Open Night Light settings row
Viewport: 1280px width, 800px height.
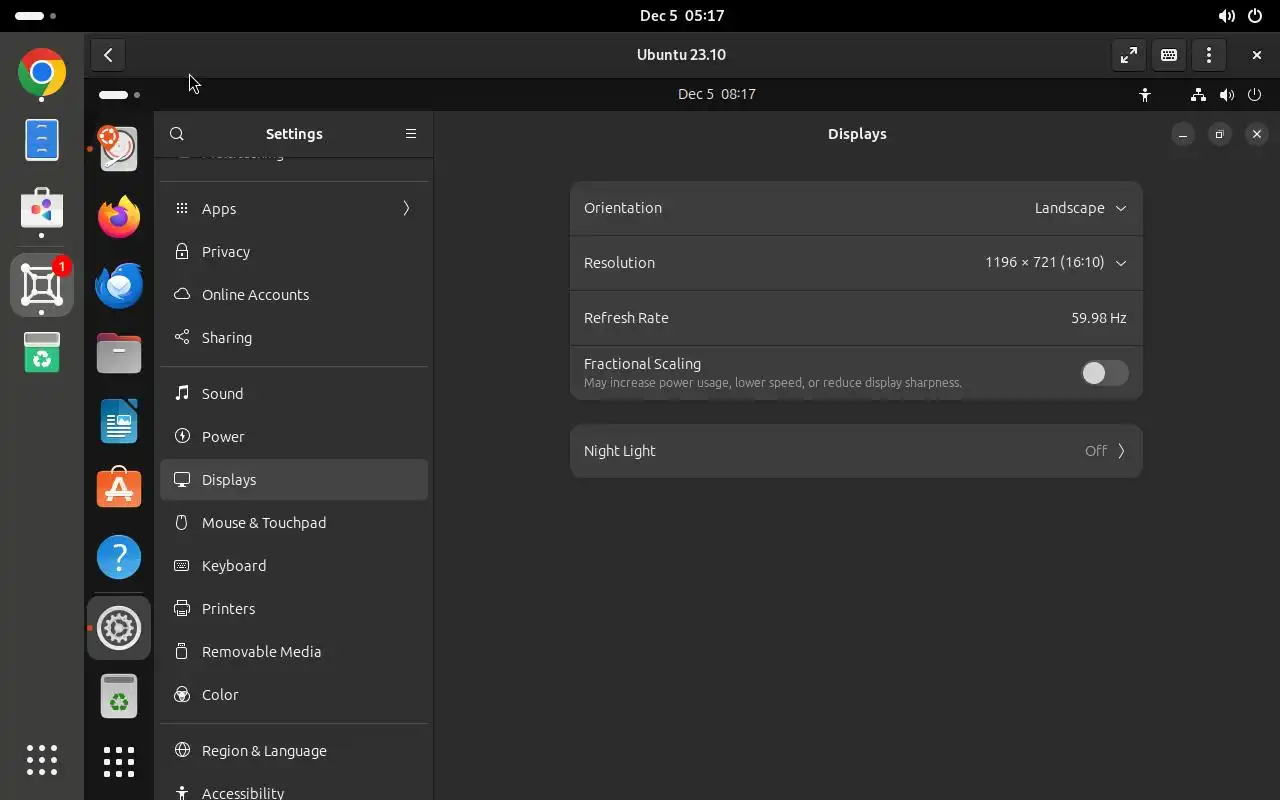click(856, 451)
